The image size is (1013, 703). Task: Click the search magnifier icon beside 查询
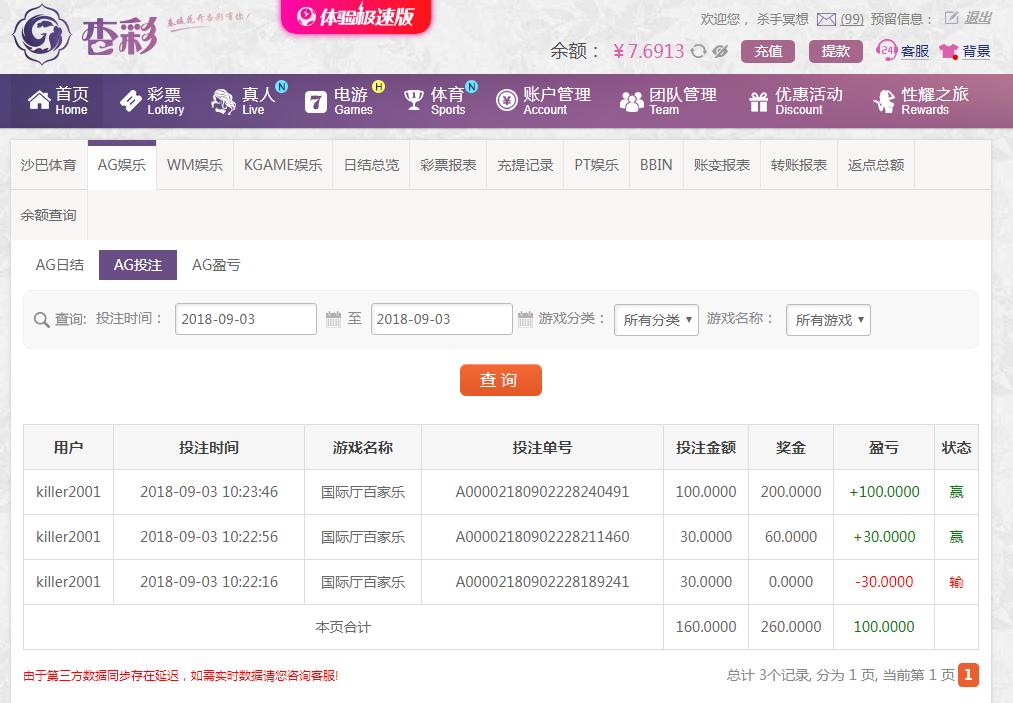[x=41, y=320]
